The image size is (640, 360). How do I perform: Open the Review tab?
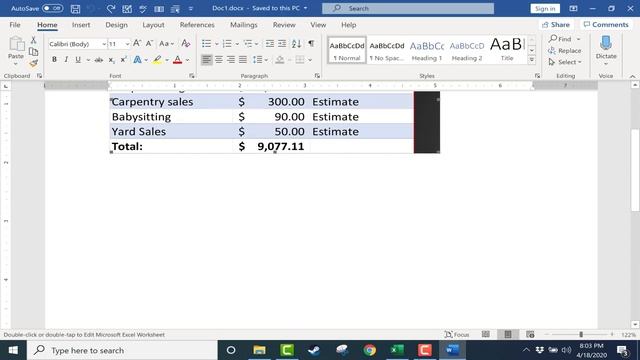tap(284, 25)
